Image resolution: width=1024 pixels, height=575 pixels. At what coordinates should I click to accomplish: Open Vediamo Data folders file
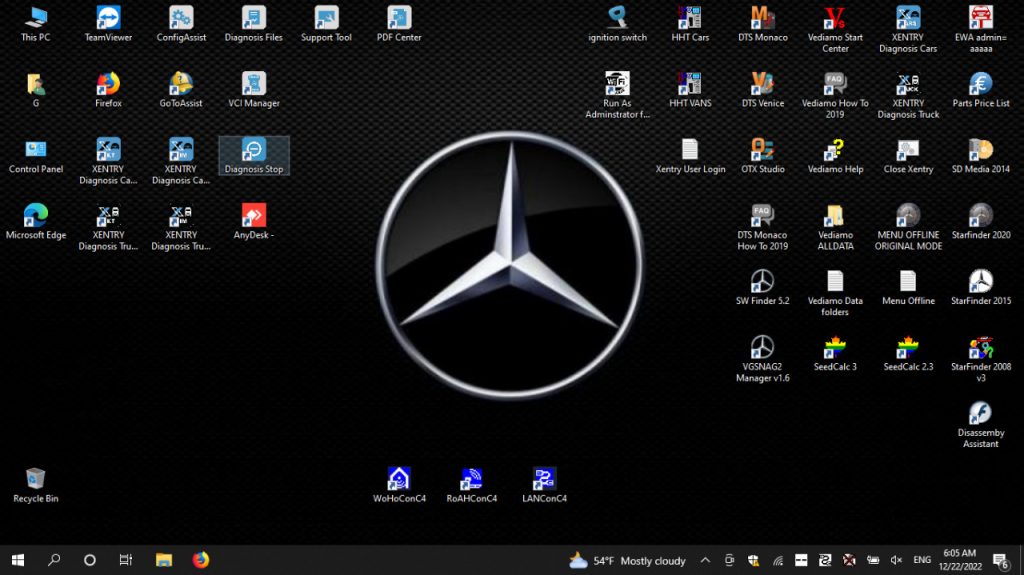pos(835,293)
